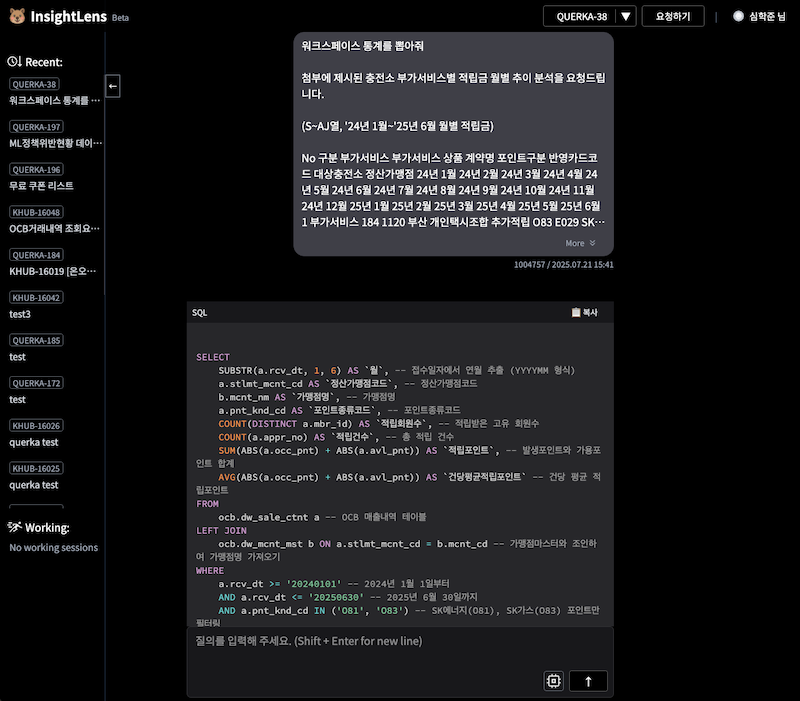Viewport: 800px width, 701px height.
Task: Click the InsightLens bear logo
Action: (x=15, y=16)
